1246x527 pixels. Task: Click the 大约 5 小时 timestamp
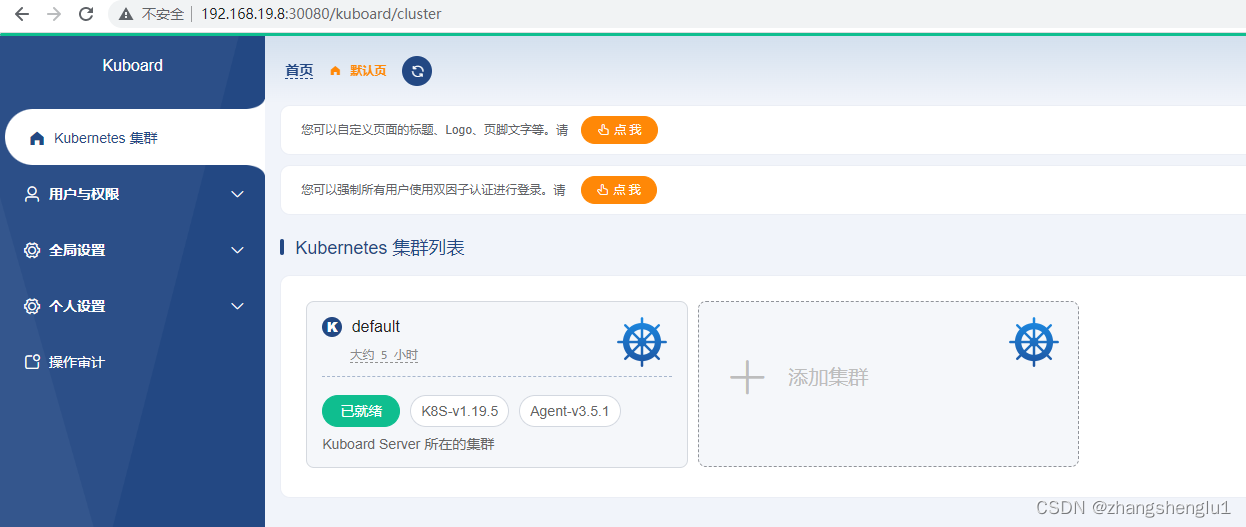(x=384, y=355)
